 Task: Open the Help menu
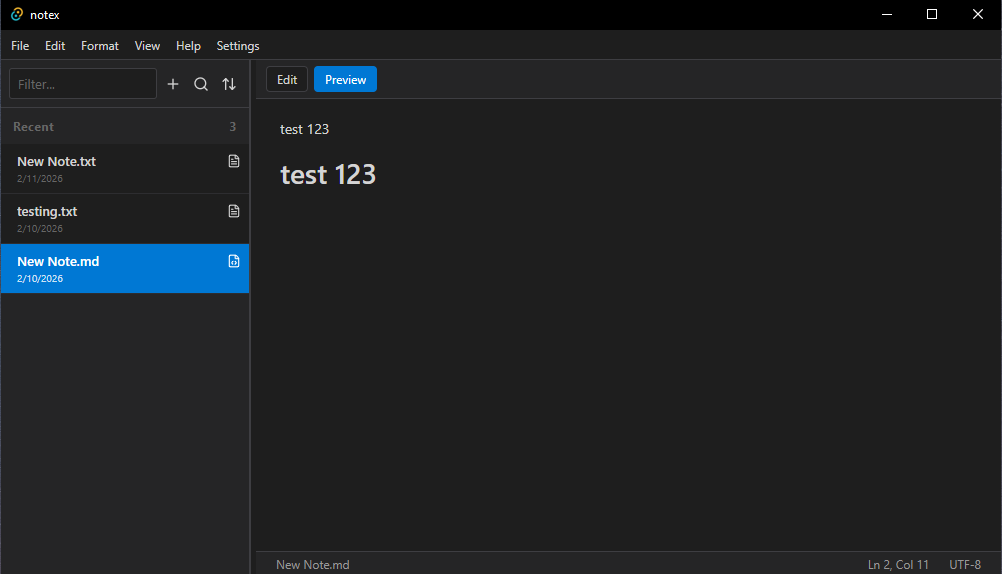pyautogui.click(x=188, y=46)
